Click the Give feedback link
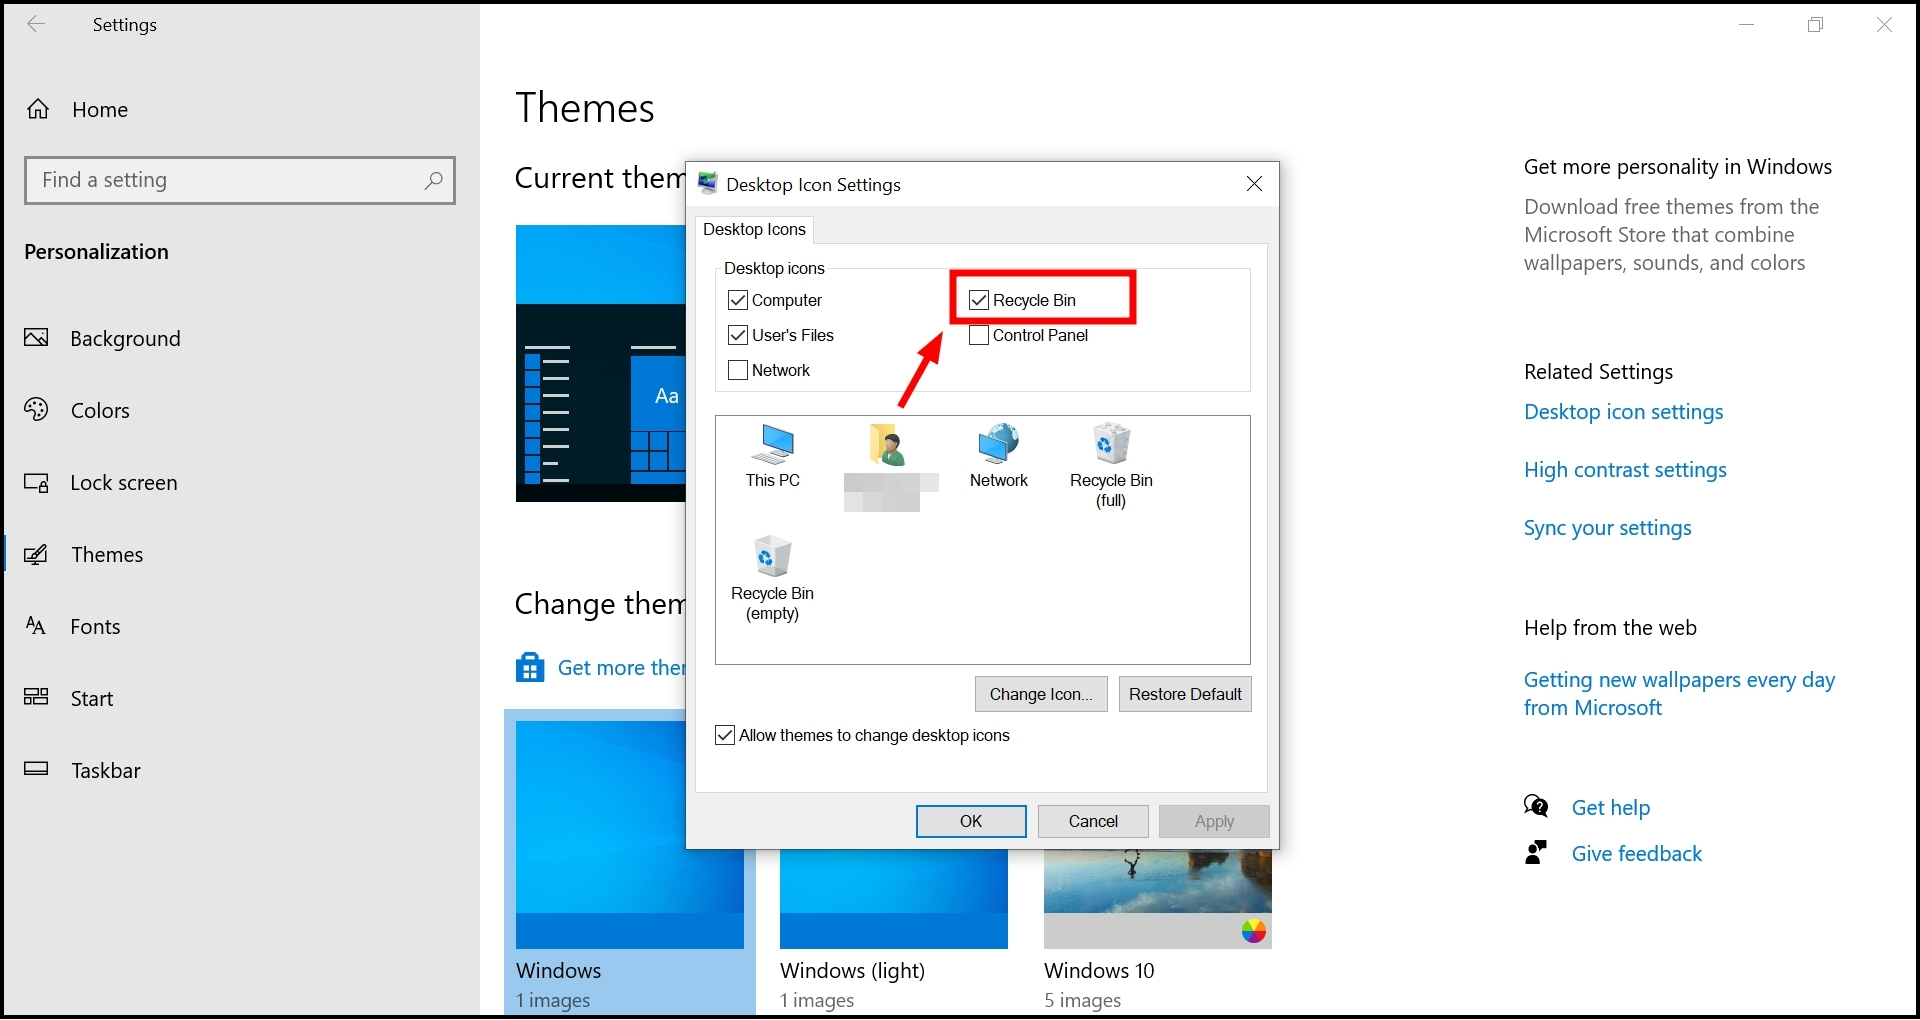Viewport: 1920px width, 1020px height. (1637, 854)
